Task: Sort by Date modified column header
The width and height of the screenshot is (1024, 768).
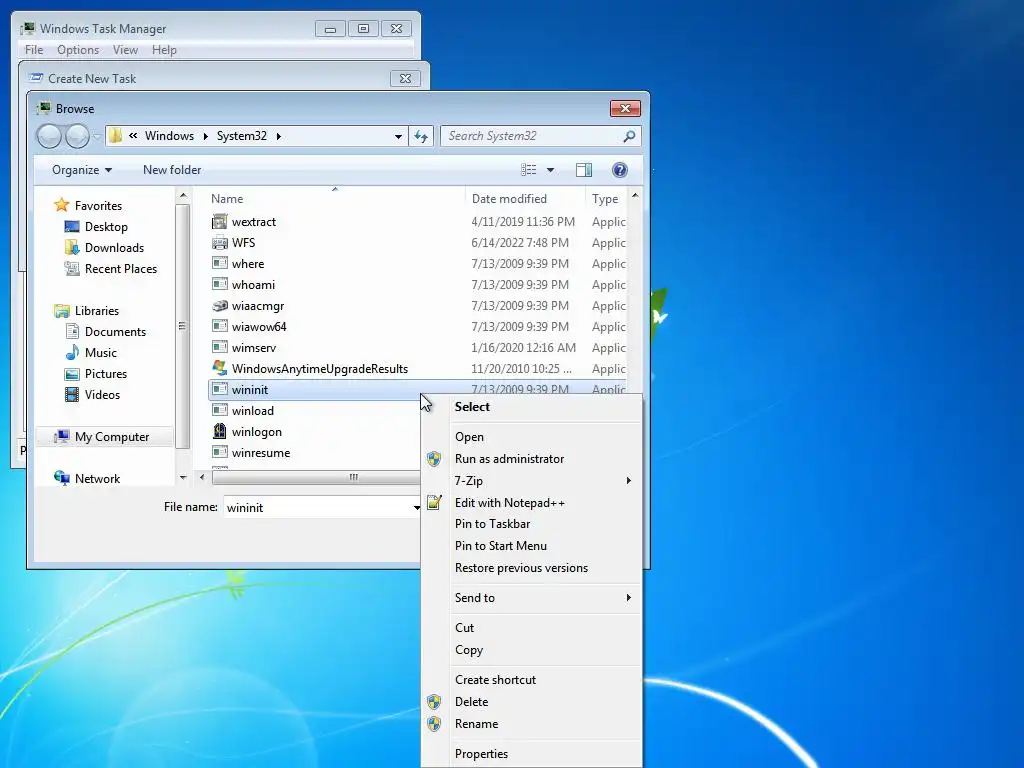Action: [525, 199]
